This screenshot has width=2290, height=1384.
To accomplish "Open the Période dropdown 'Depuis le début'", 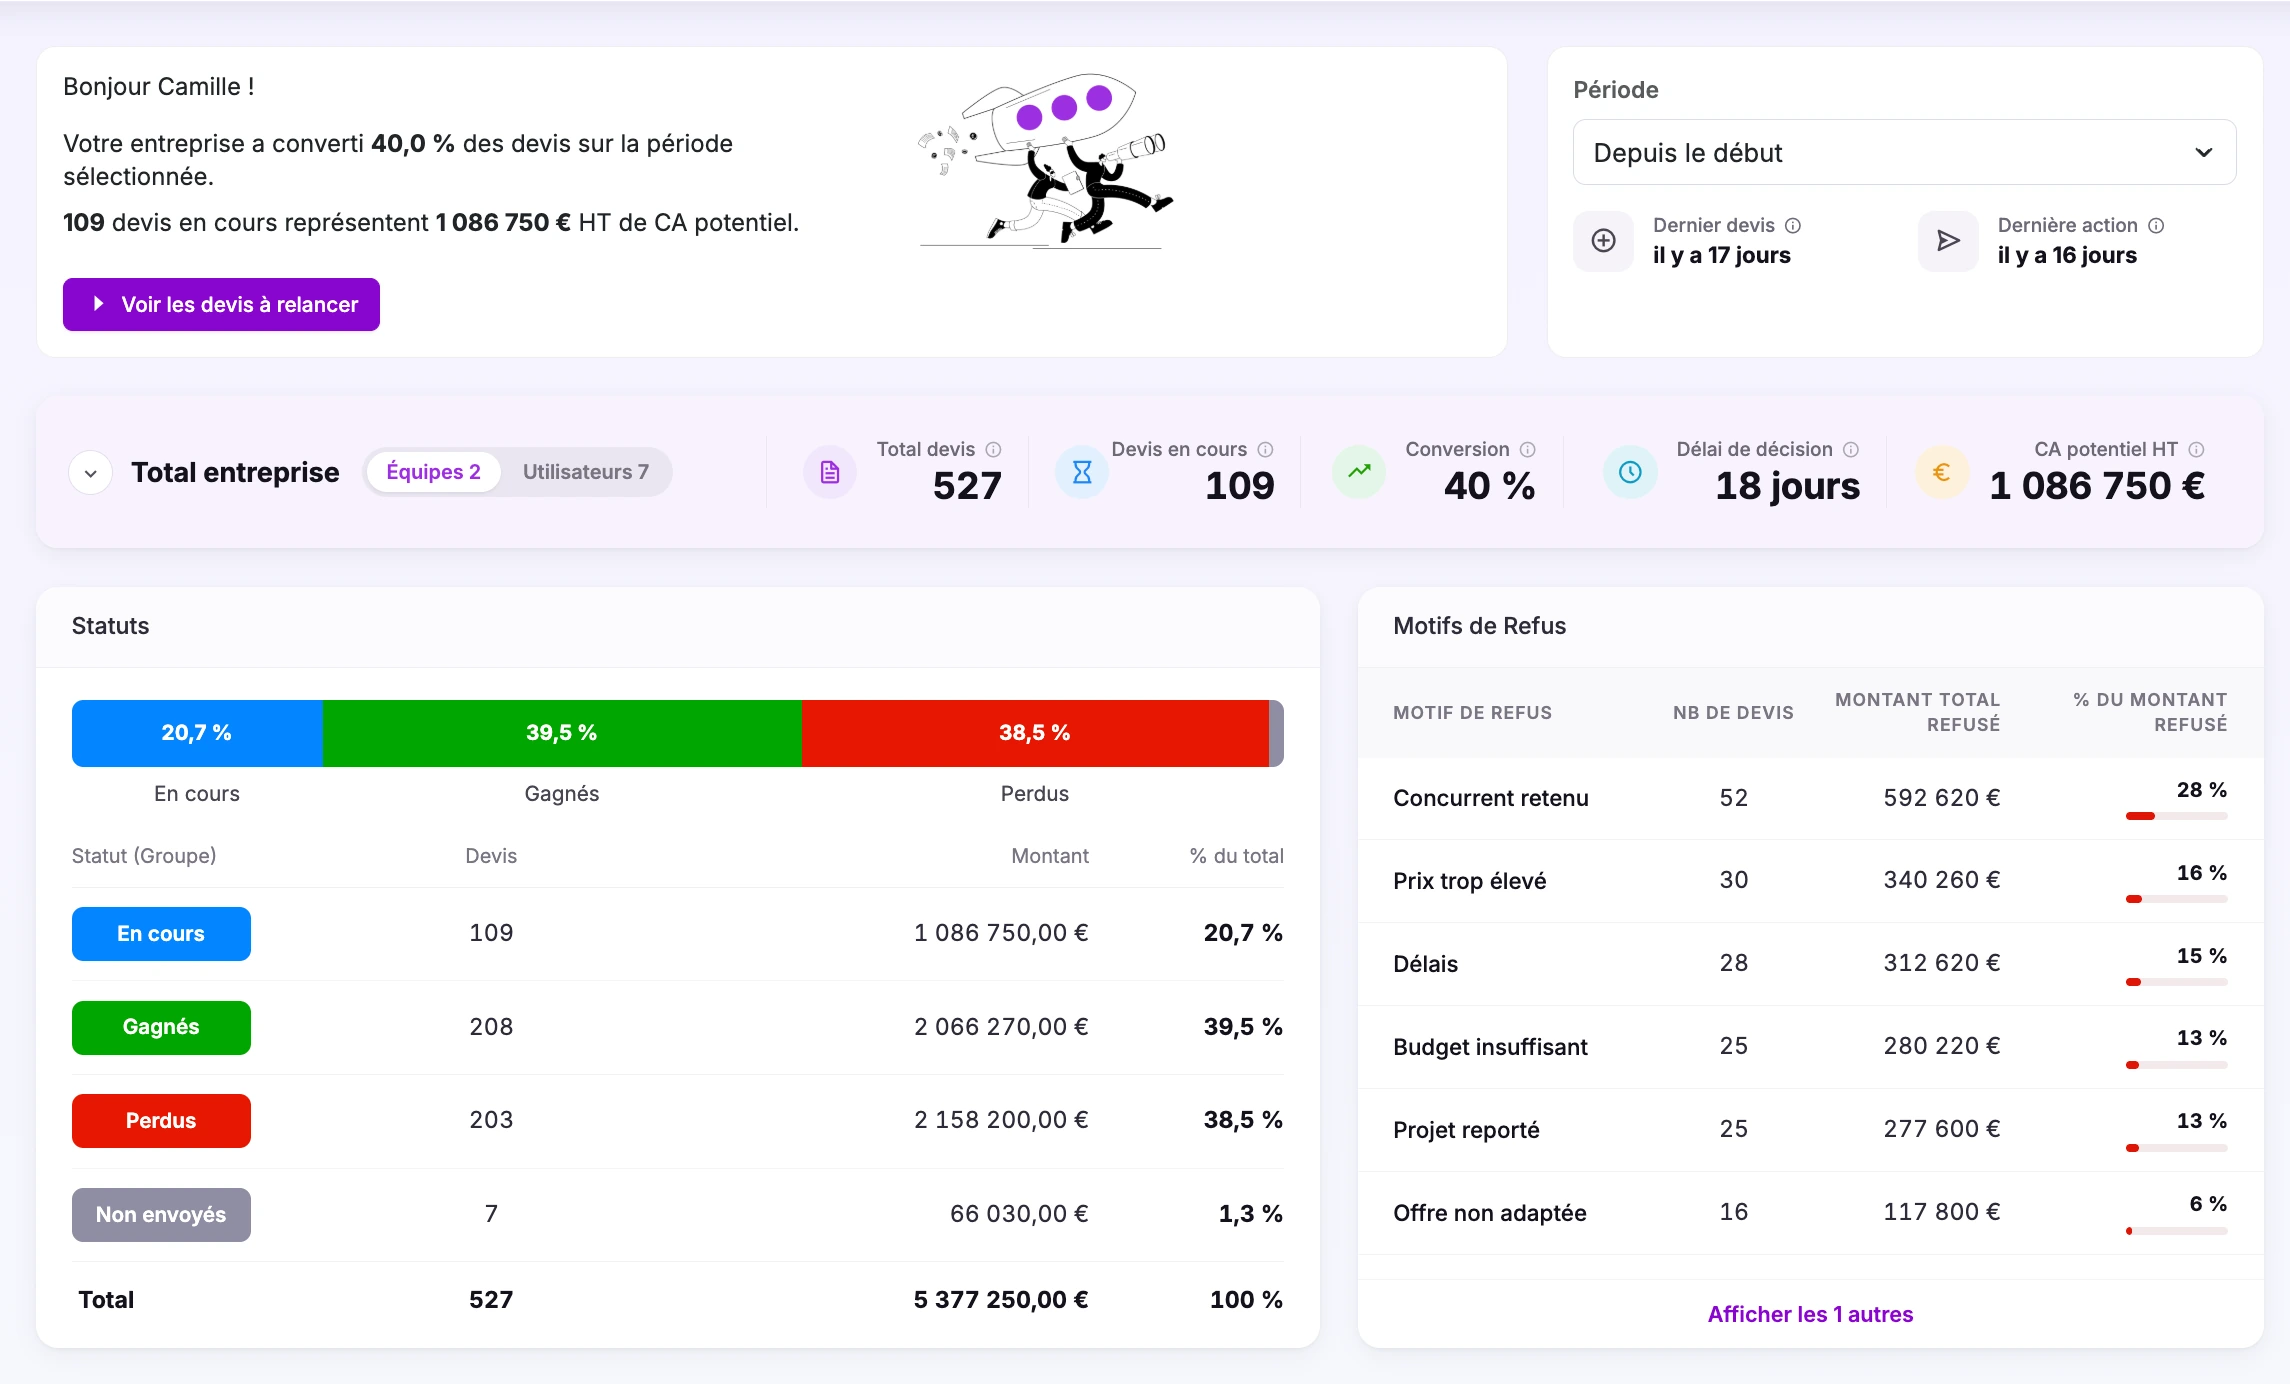I will [1904, 153].
